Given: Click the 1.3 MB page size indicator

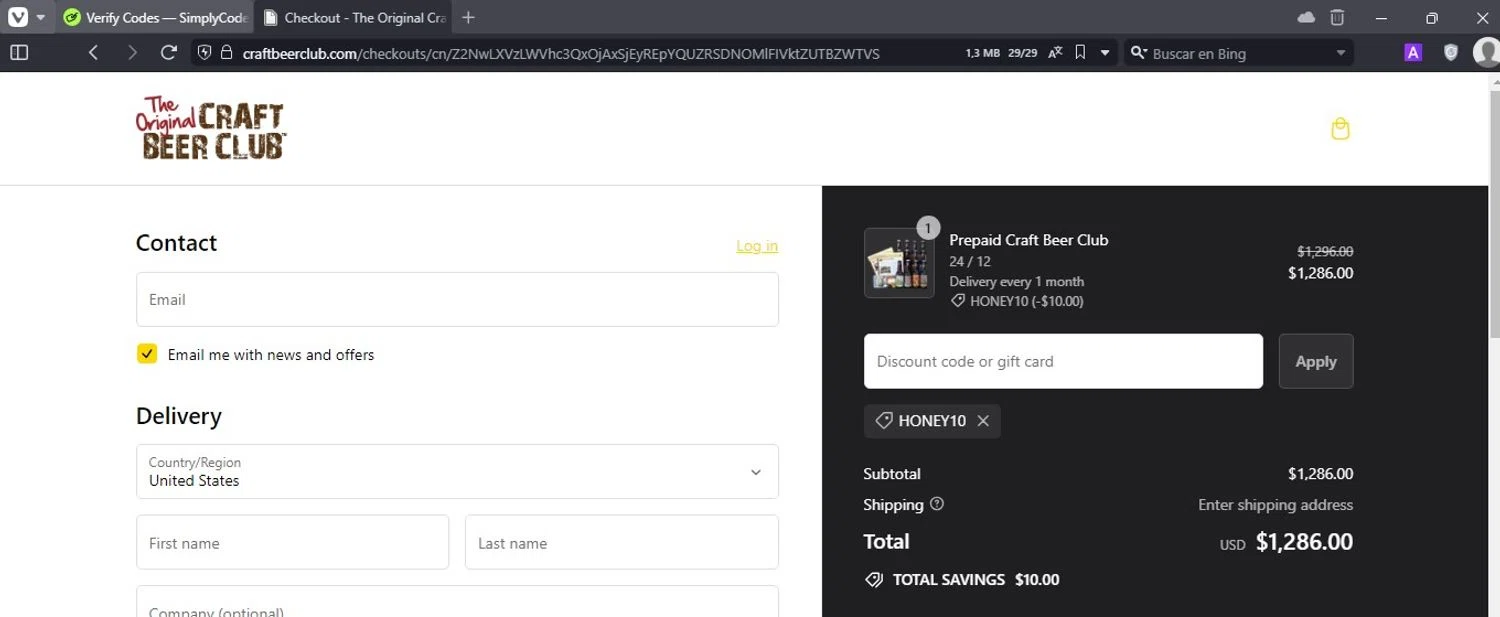Looking at the screenshot, I should [982, 53].
